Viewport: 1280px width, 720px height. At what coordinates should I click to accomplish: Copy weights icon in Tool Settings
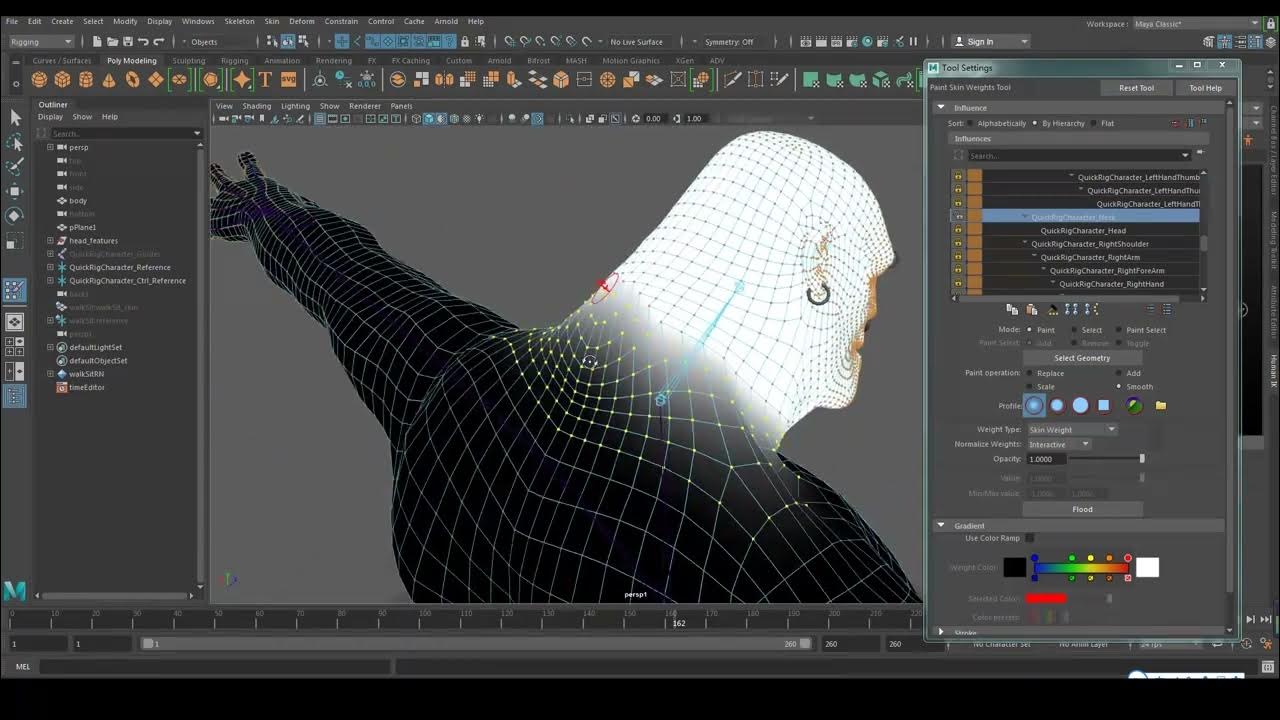click(x=1011, y=310)
